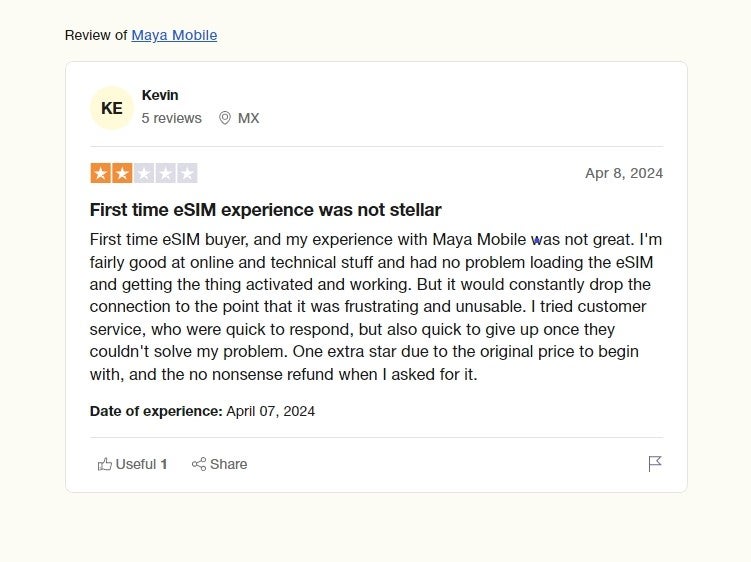Click the Share button text
Viewport: 751px width, 562px height.
pos(228,464)
